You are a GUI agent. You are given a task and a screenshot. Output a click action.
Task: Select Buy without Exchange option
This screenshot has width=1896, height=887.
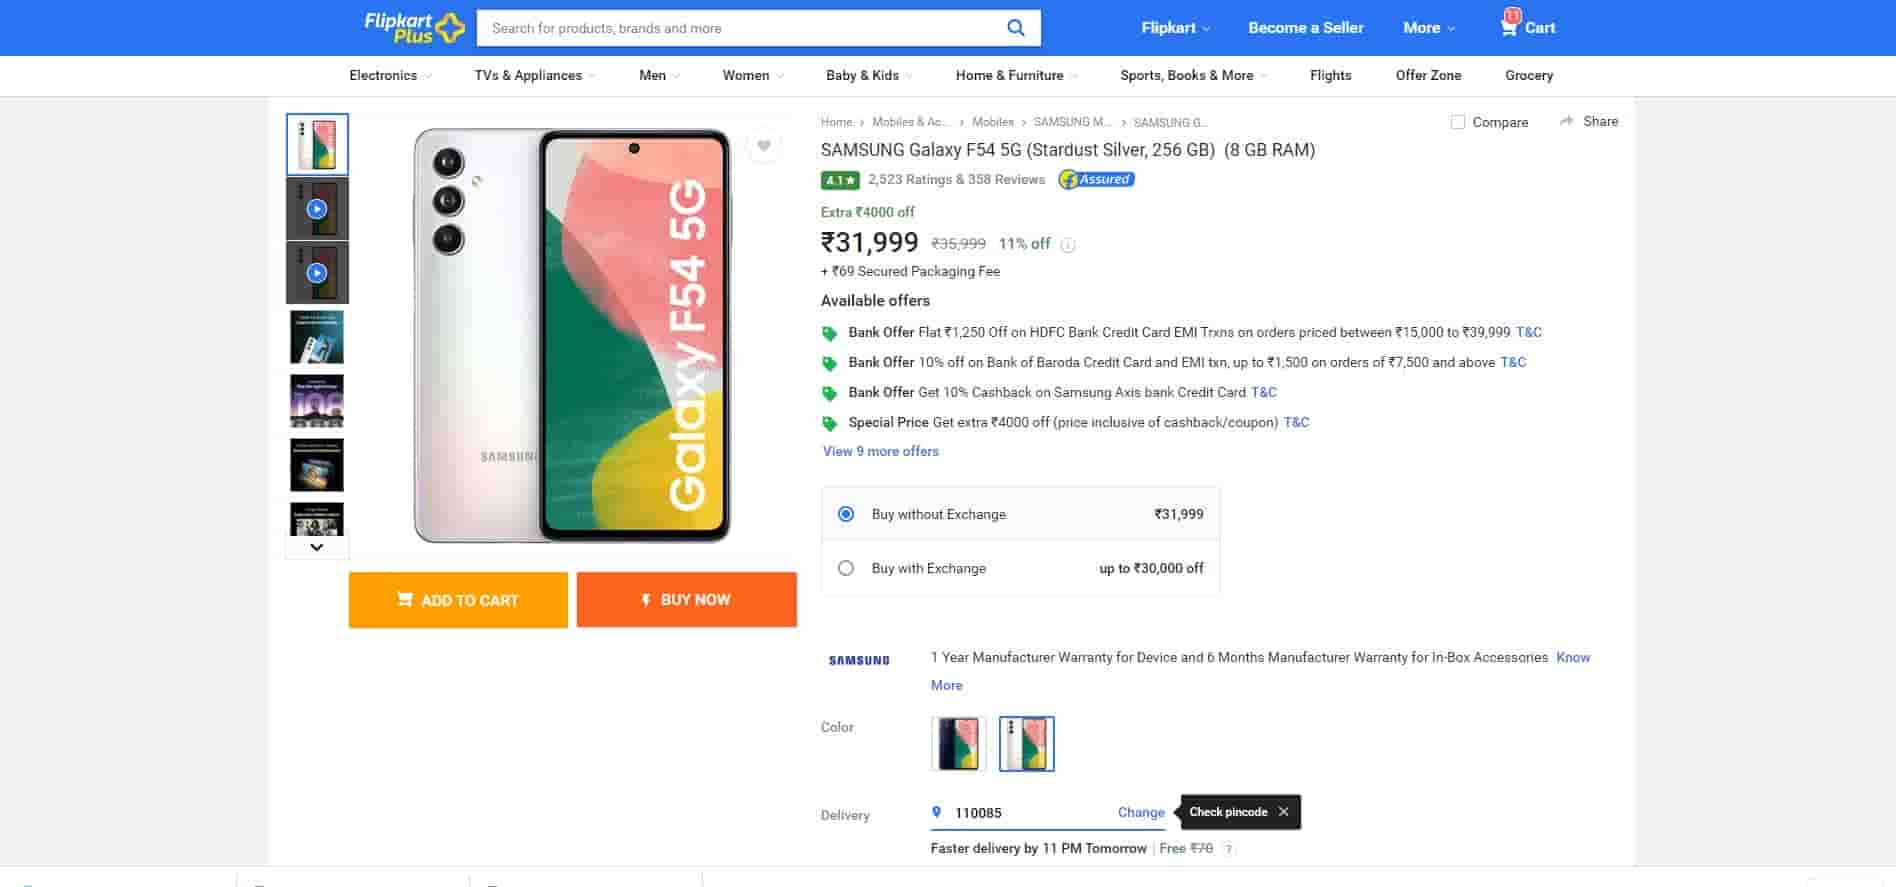click(x=846, y=514)
